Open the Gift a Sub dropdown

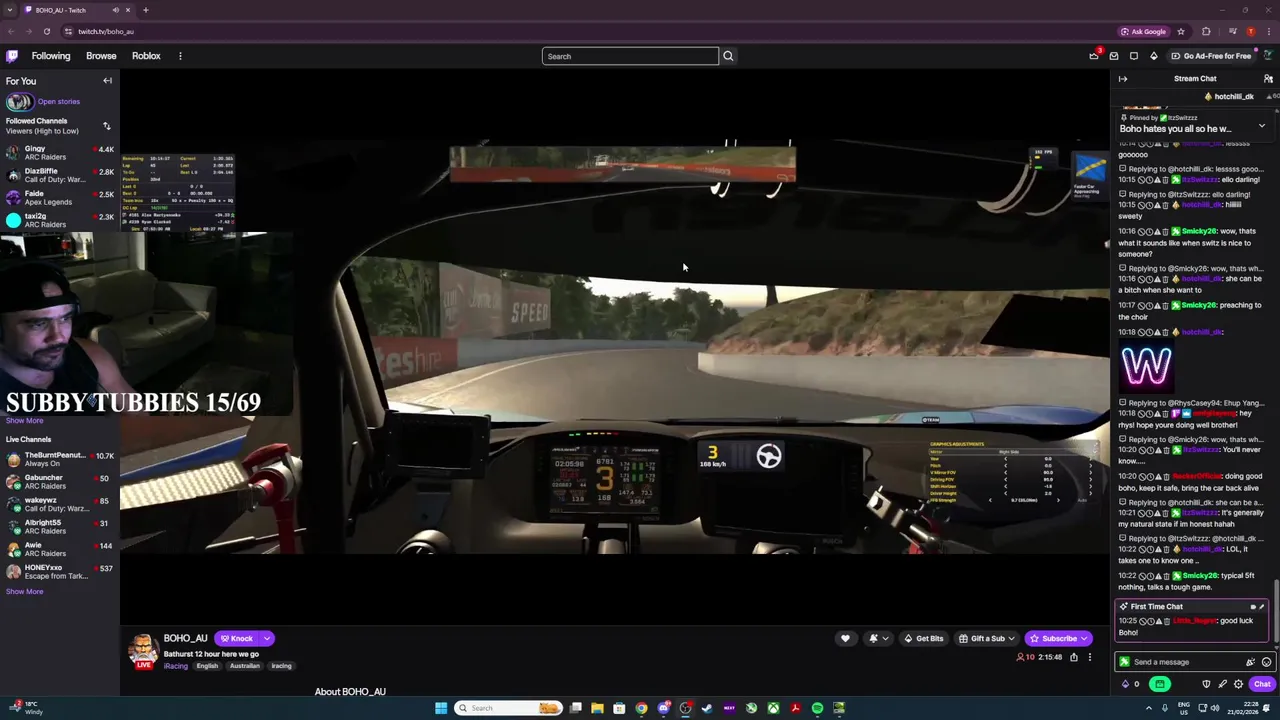click(986, 639)
